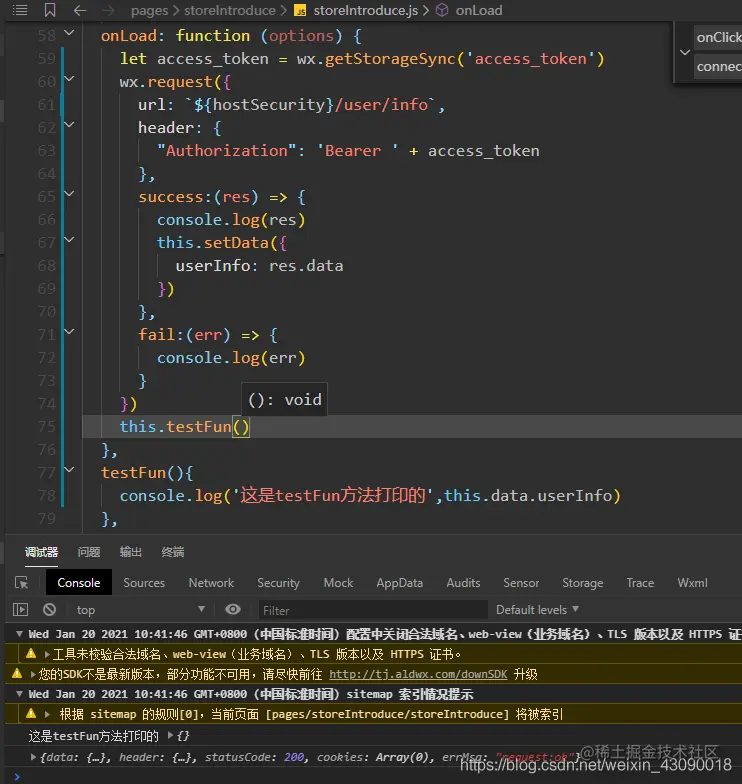Focus the console Filter input field
The height and width of the screenshot is (784, 742).
point(373,610)
